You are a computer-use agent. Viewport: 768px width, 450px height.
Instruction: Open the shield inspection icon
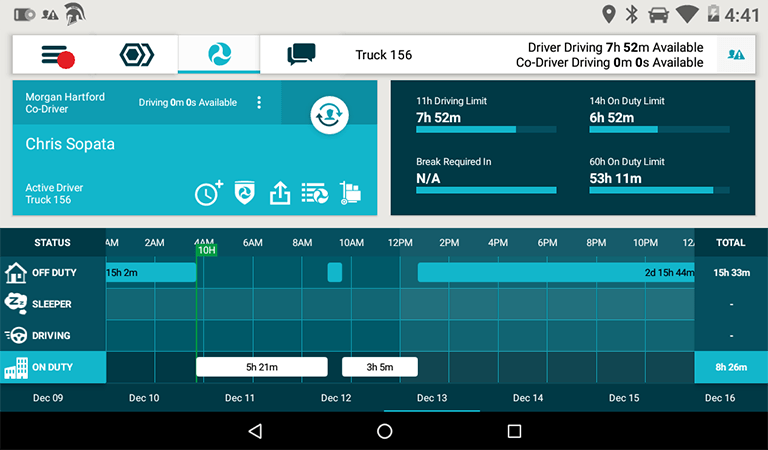tap(244, 193)
